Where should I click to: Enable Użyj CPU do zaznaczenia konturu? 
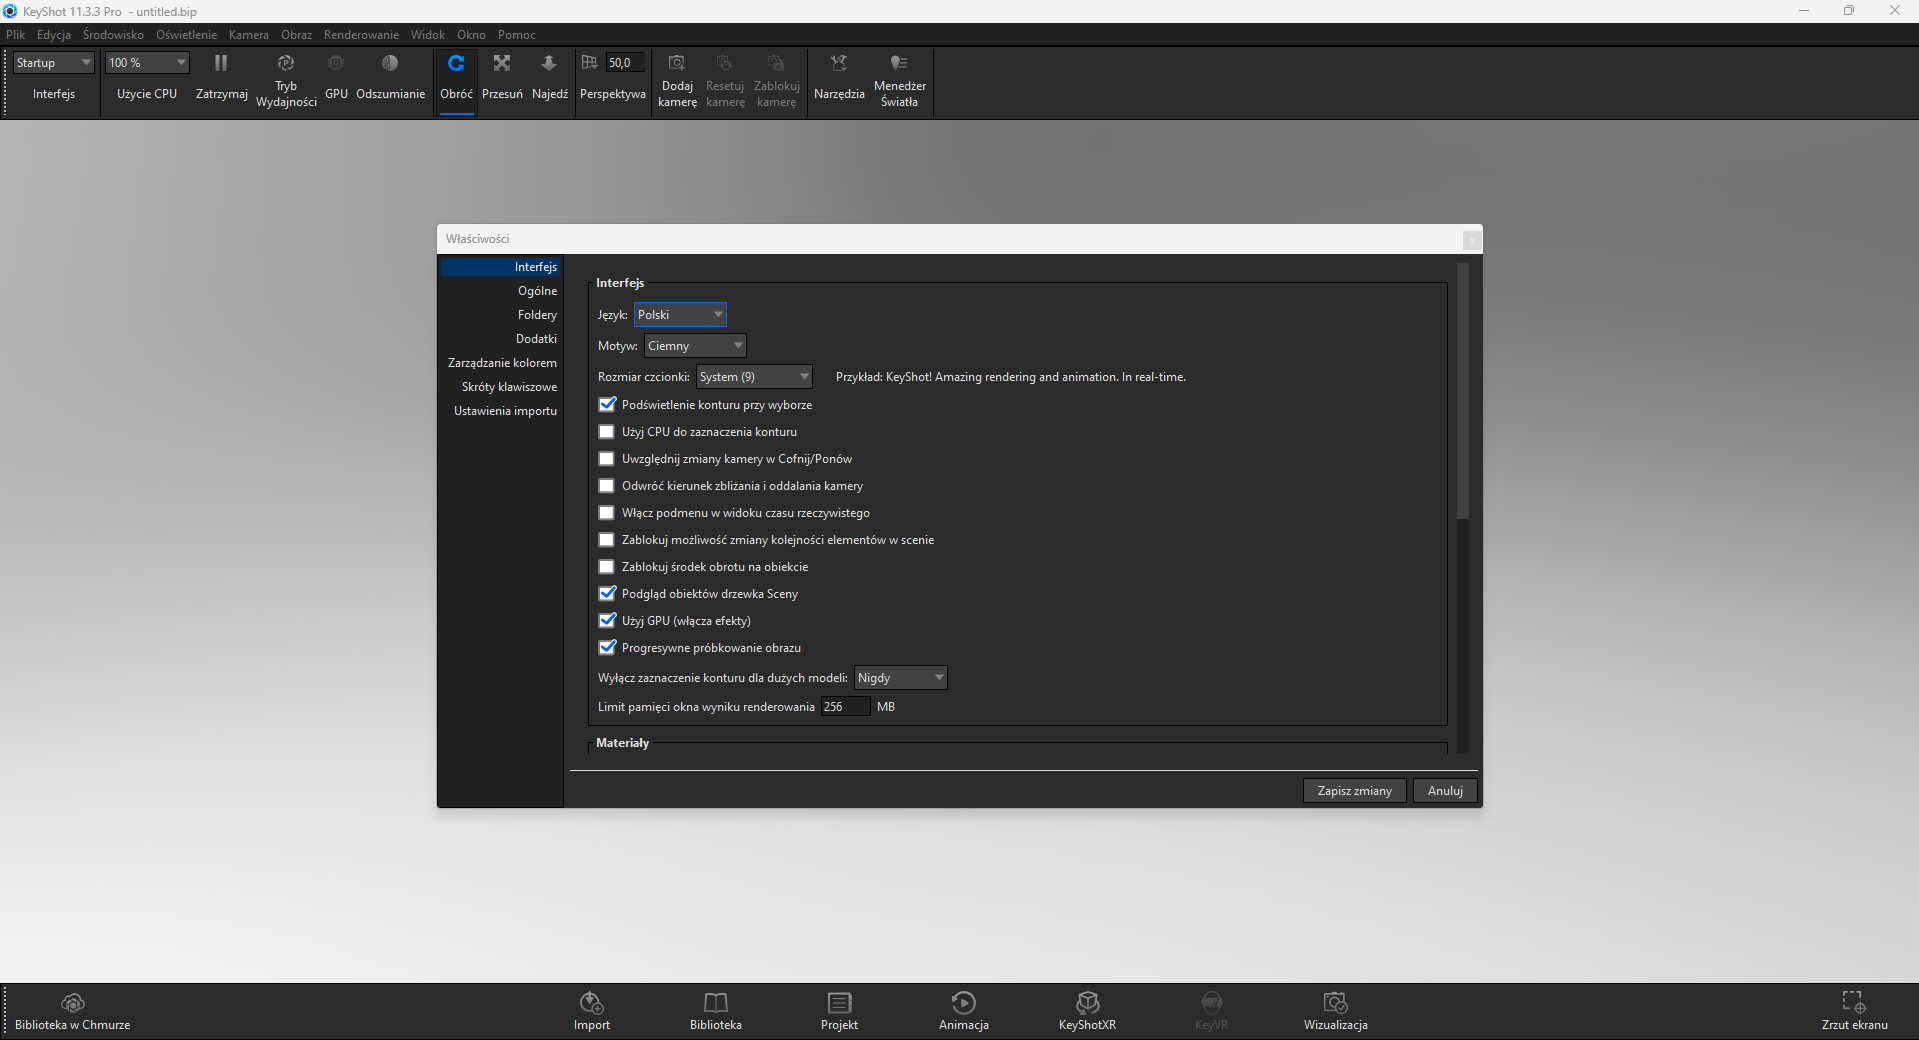pyautogui.click(x=606, y=432)
